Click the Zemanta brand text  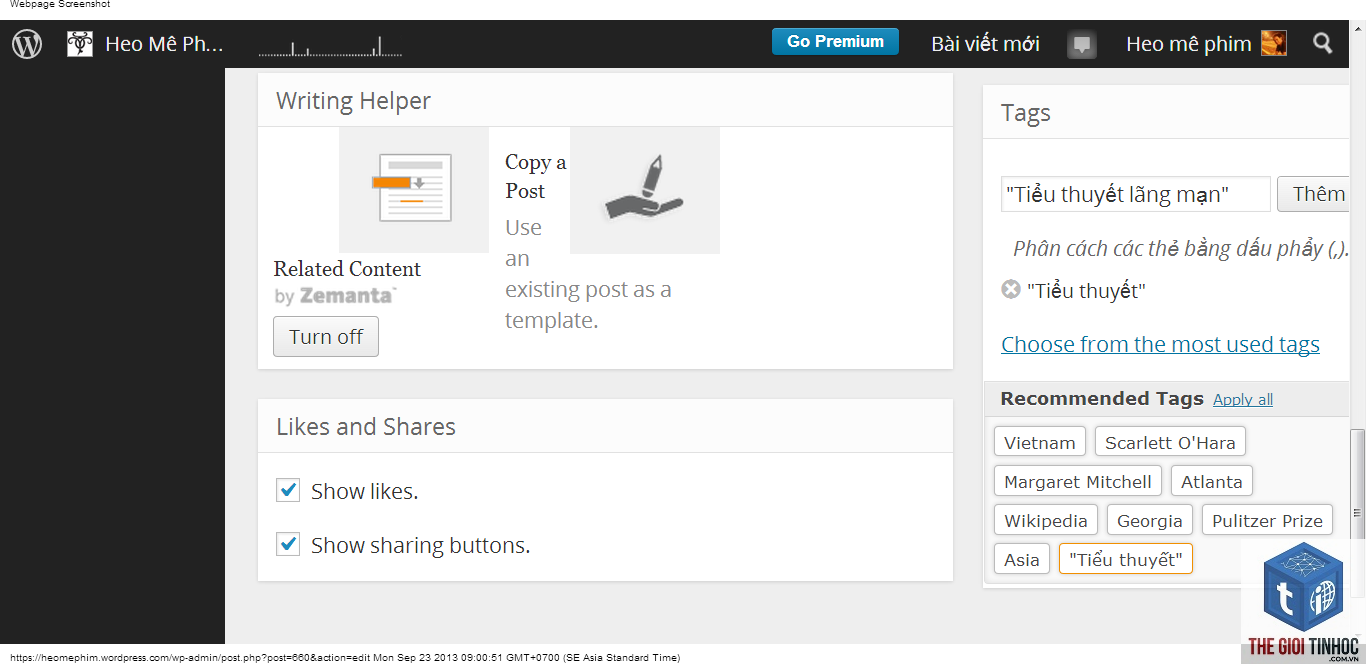(347, 296)
